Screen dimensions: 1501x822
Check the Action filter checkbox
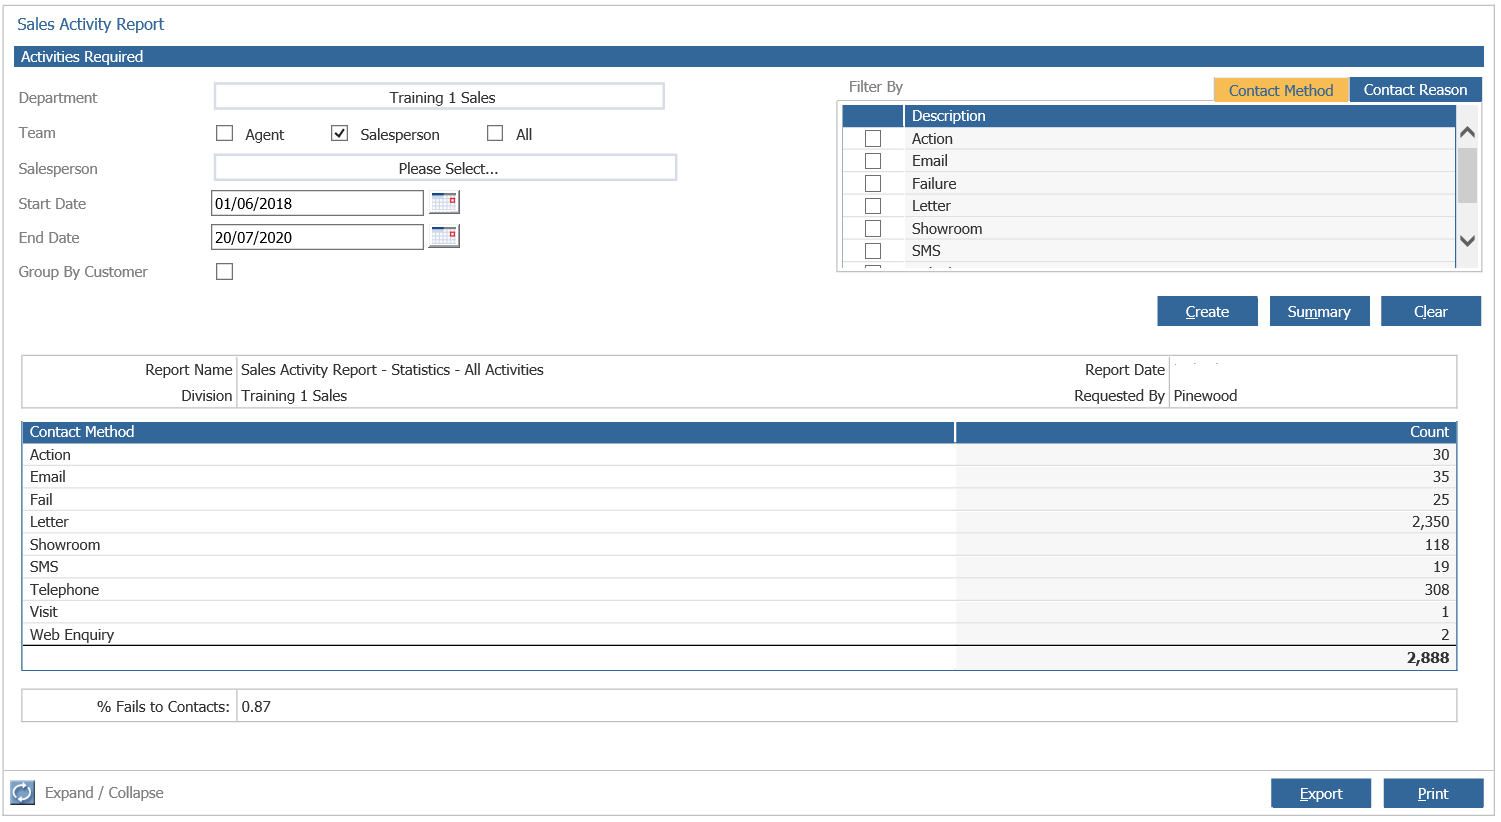(873, 138)
